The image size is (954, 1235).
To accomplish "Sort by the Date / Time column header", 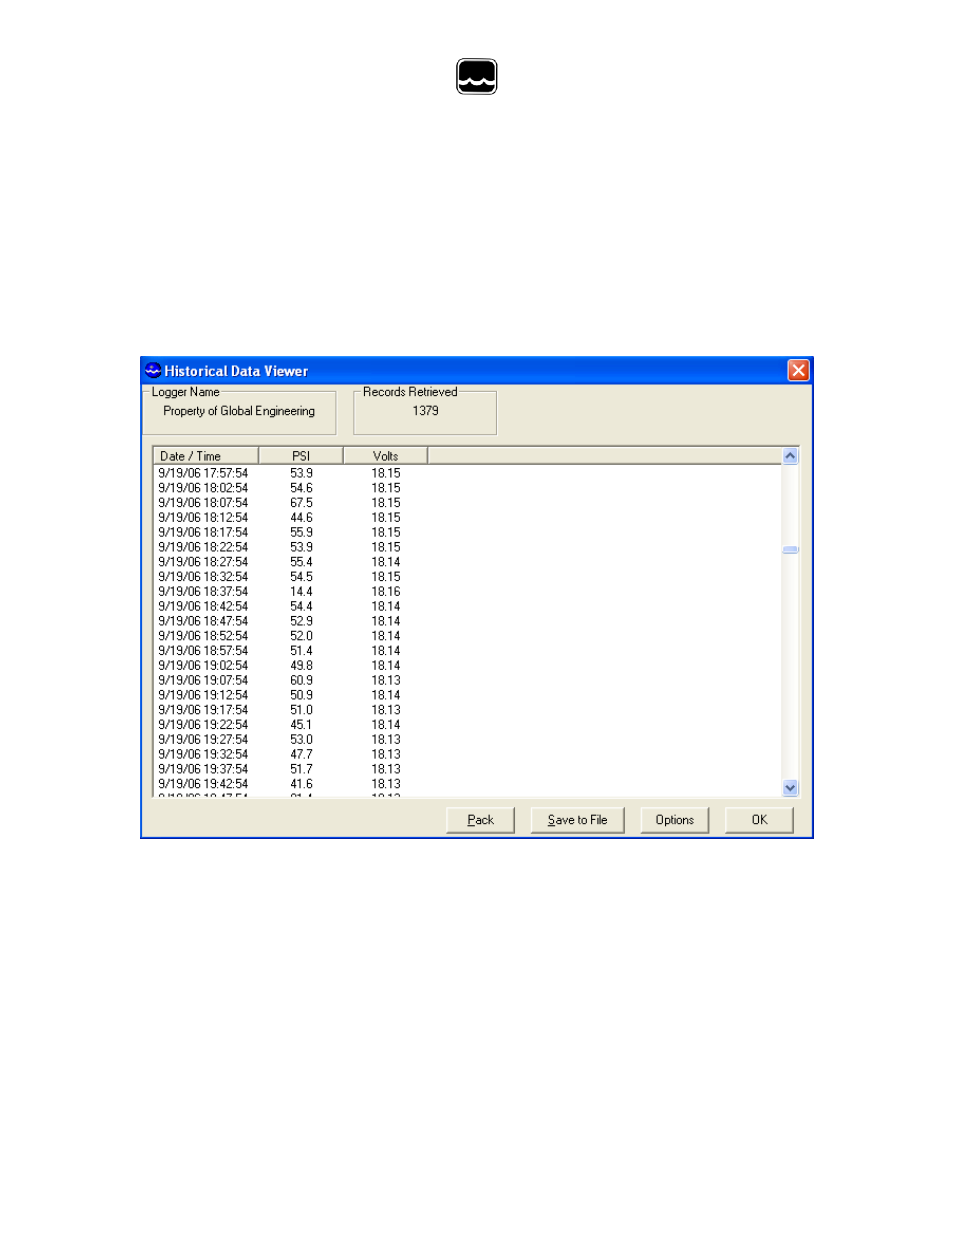I will [x=205, y=456].
